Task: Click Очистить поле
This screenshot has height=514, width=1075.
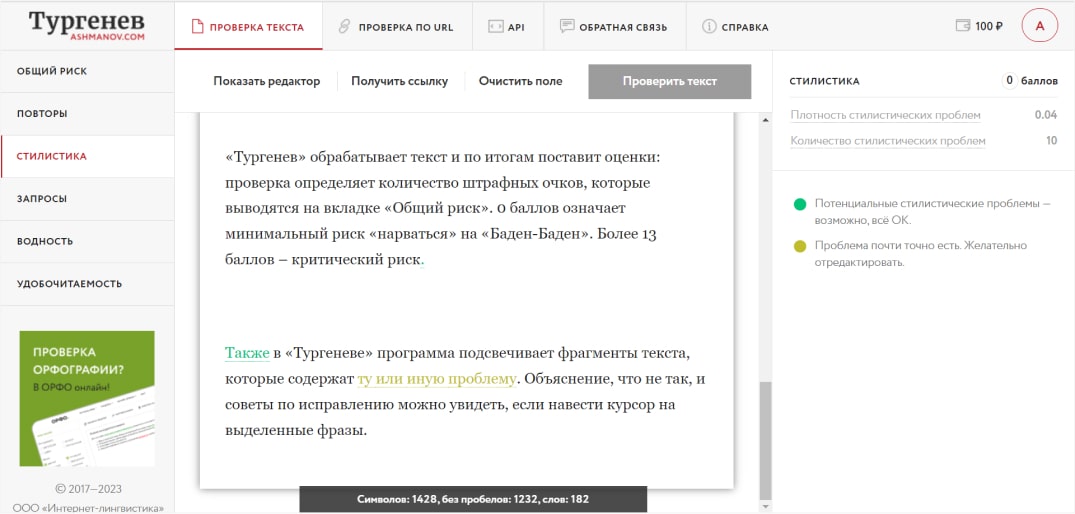Action: (520, 82)
